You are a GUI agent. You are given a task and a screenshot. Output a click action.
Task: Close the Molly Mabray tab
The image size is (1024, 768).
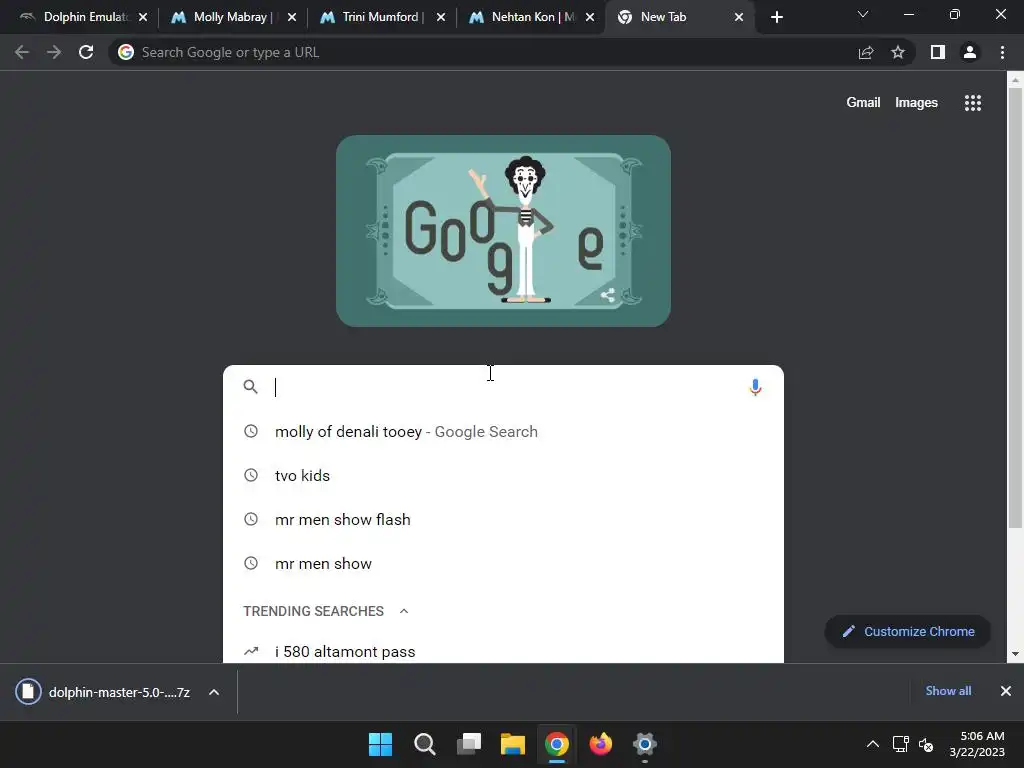[292, 17]
